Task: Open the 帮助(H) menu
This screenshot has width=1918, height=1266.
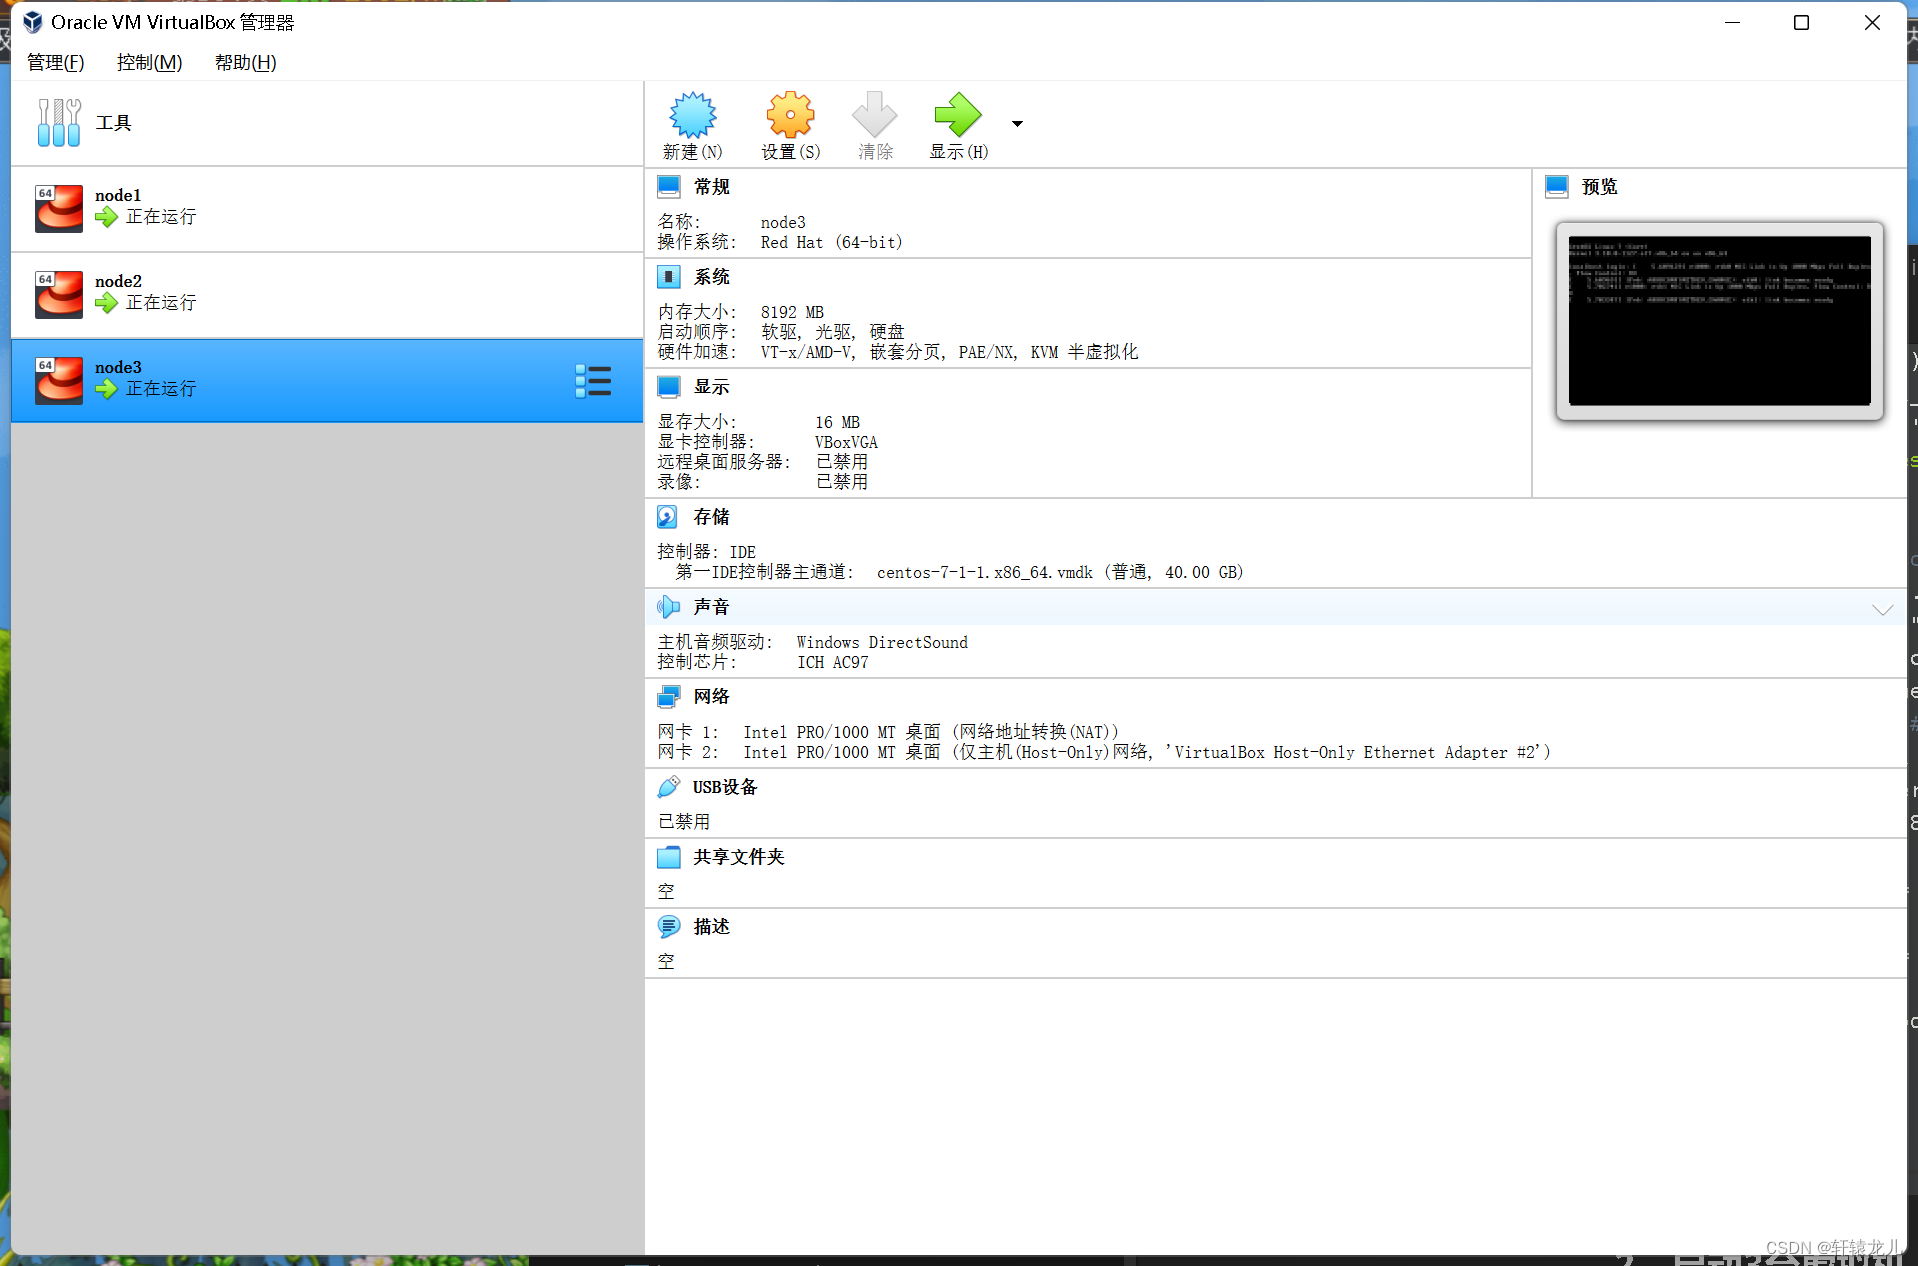Action: 245,62
